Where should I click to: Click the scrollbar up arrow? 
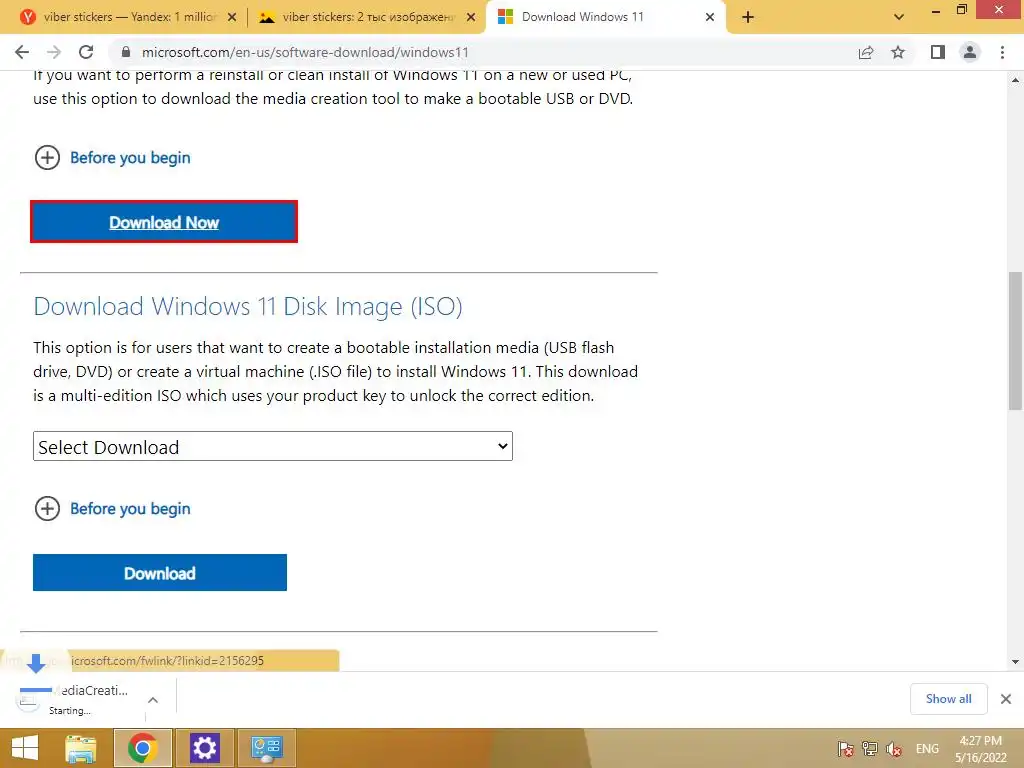pyautogui.click(x=1015, y=80)
